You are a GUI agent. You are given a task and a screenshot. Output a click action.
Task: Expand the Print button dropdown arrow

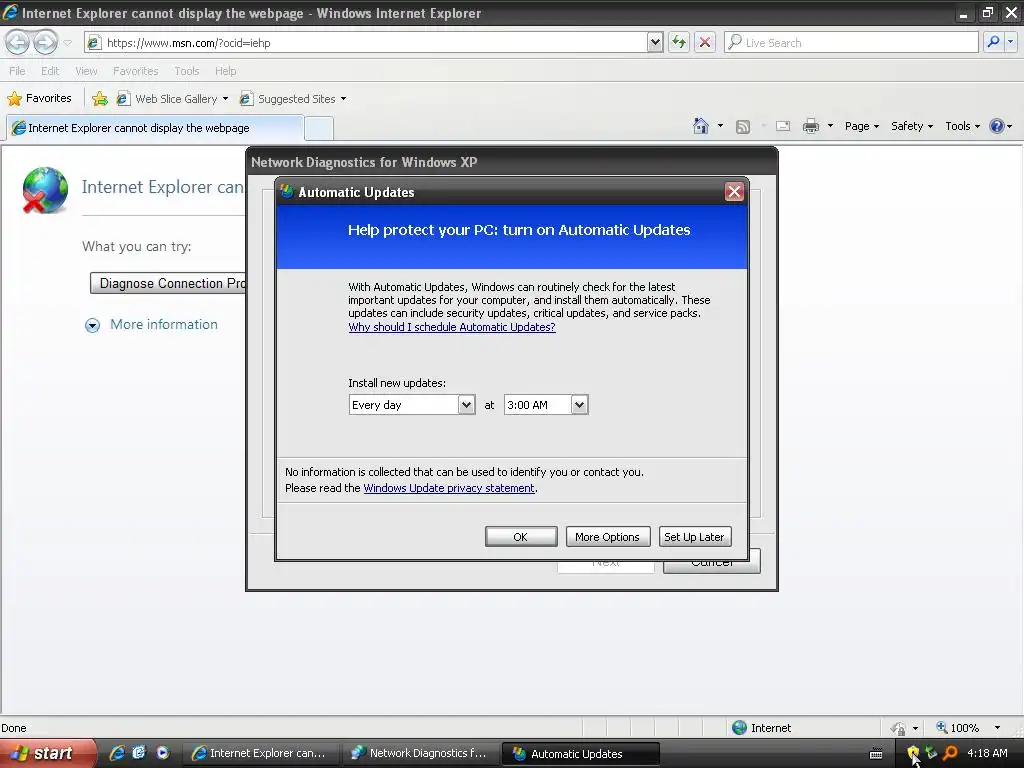829,126
